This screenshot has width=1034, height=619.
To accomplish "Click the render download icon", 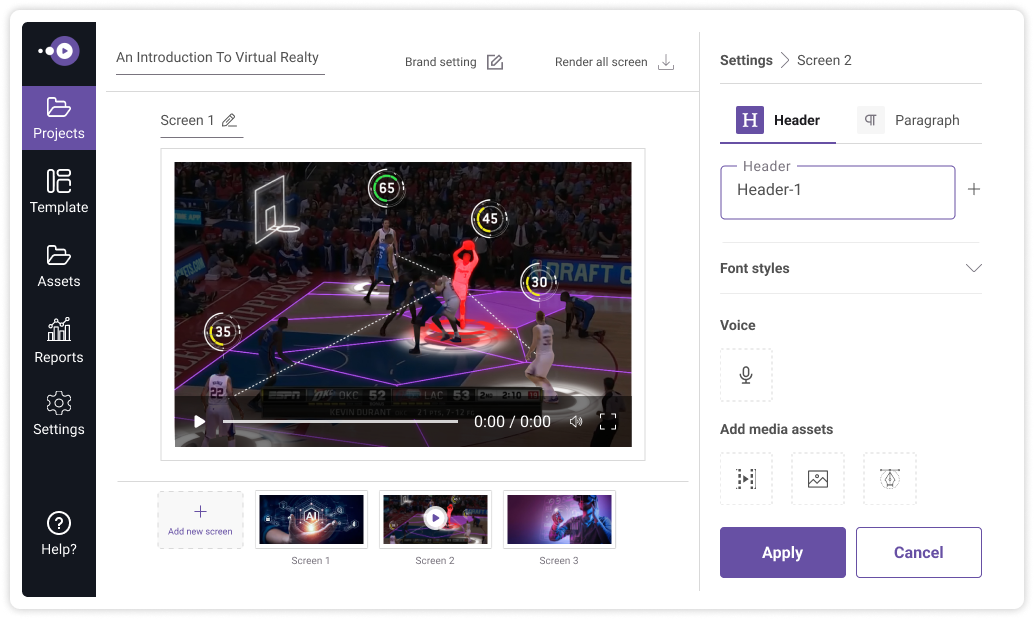I will pyautogui.click(x=666, y=62).
